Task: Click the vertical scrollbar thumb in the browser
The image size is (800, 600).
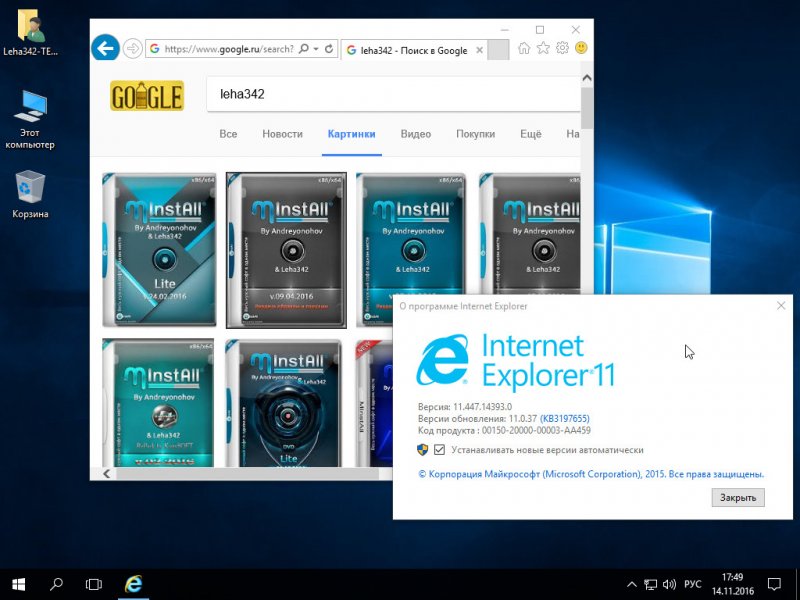Action: pos(587,108)
